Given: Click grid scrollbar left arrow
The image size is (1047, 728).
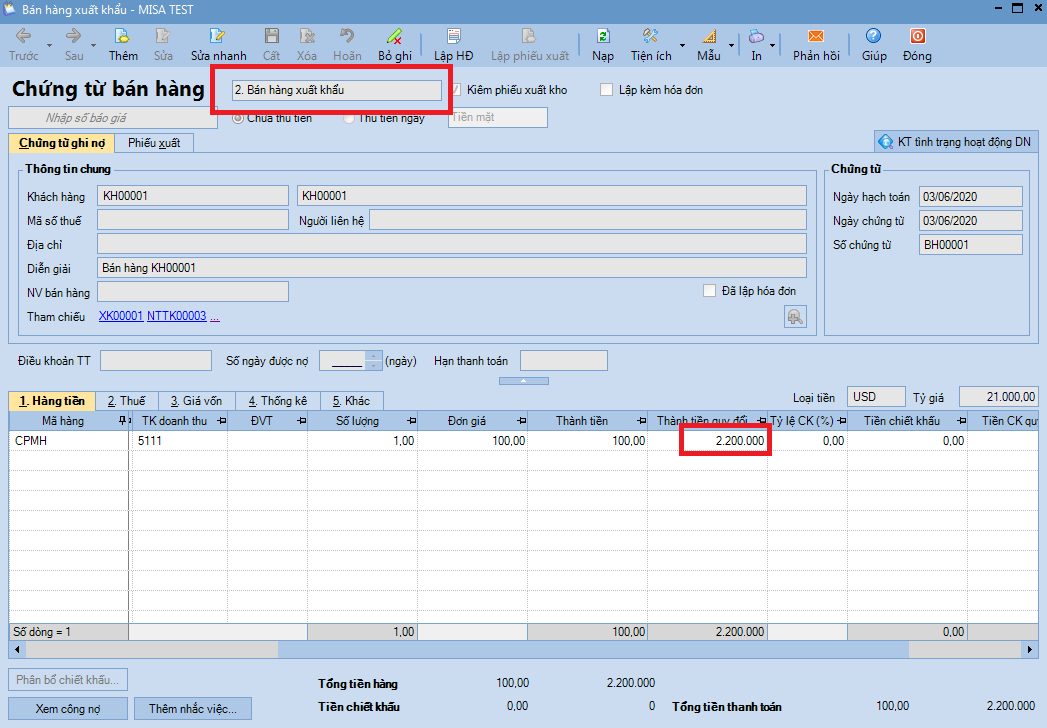Looking at the screenshot, I should [17, 649].
